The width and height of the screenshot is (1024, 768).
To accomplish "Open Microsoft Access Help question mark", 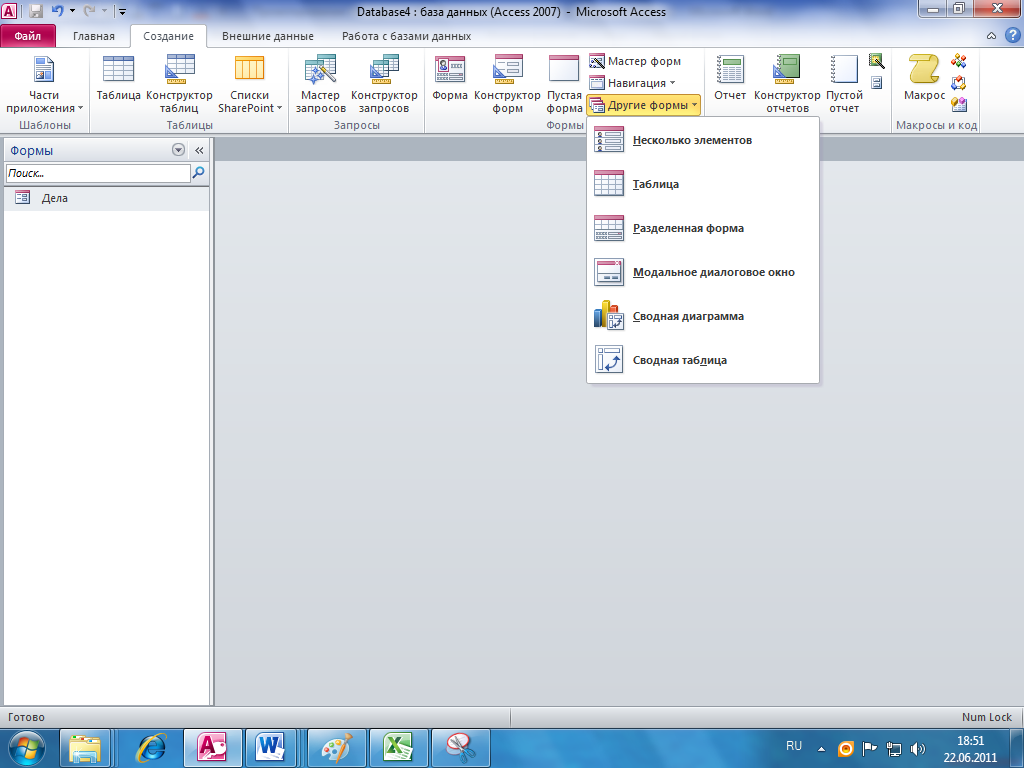I will 1013,36.
